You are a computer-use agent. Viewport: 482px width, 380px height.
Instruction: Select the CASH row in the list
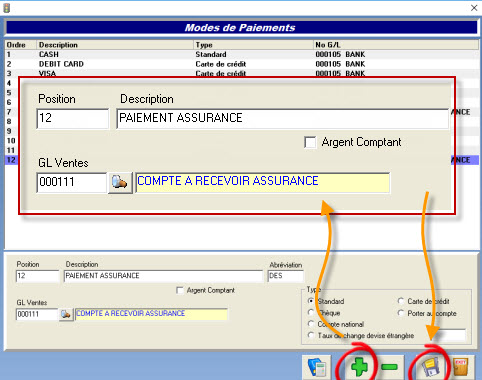click(x=242, y=54)
